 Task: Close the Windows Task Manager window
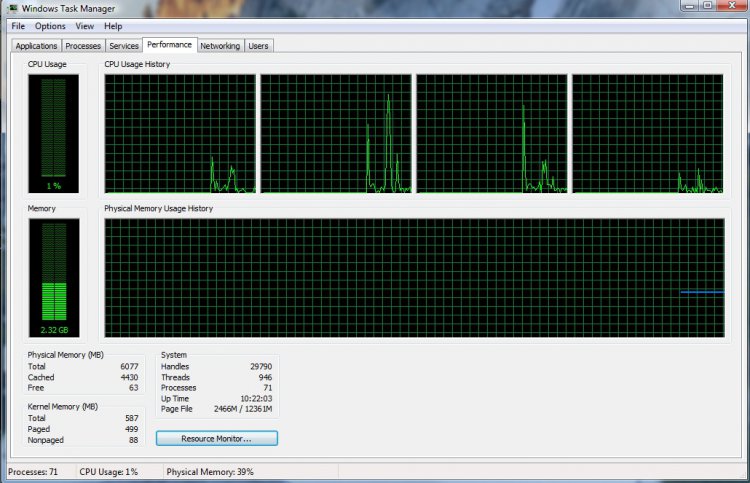(732, 6)
